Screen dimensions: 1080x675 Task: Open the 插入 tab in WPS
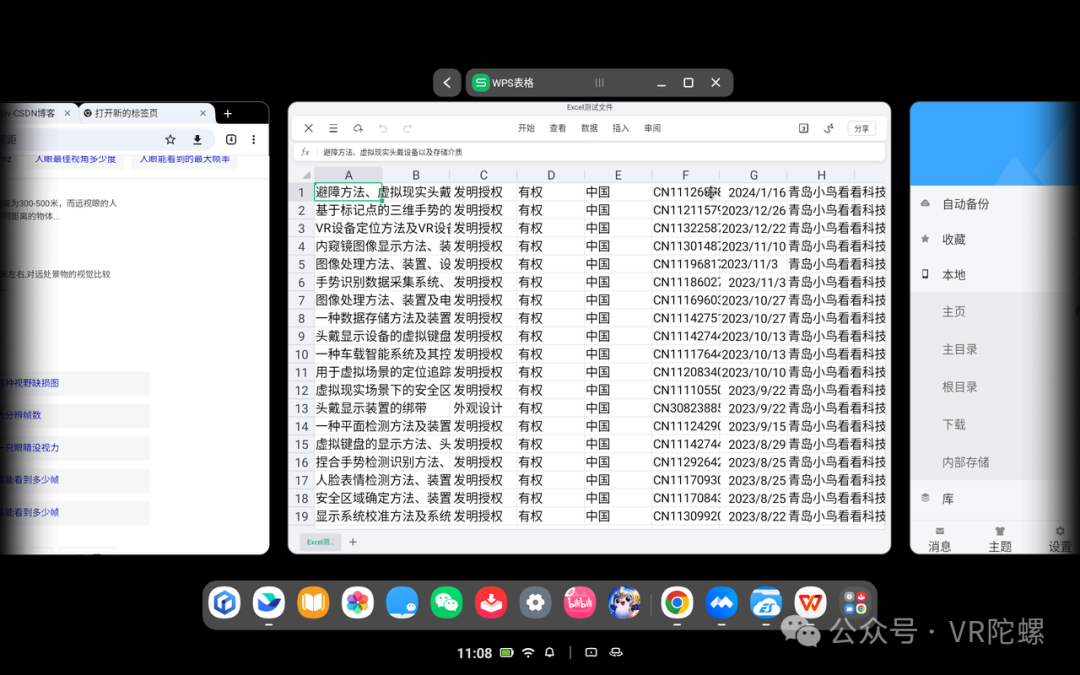tap(621, 128)
